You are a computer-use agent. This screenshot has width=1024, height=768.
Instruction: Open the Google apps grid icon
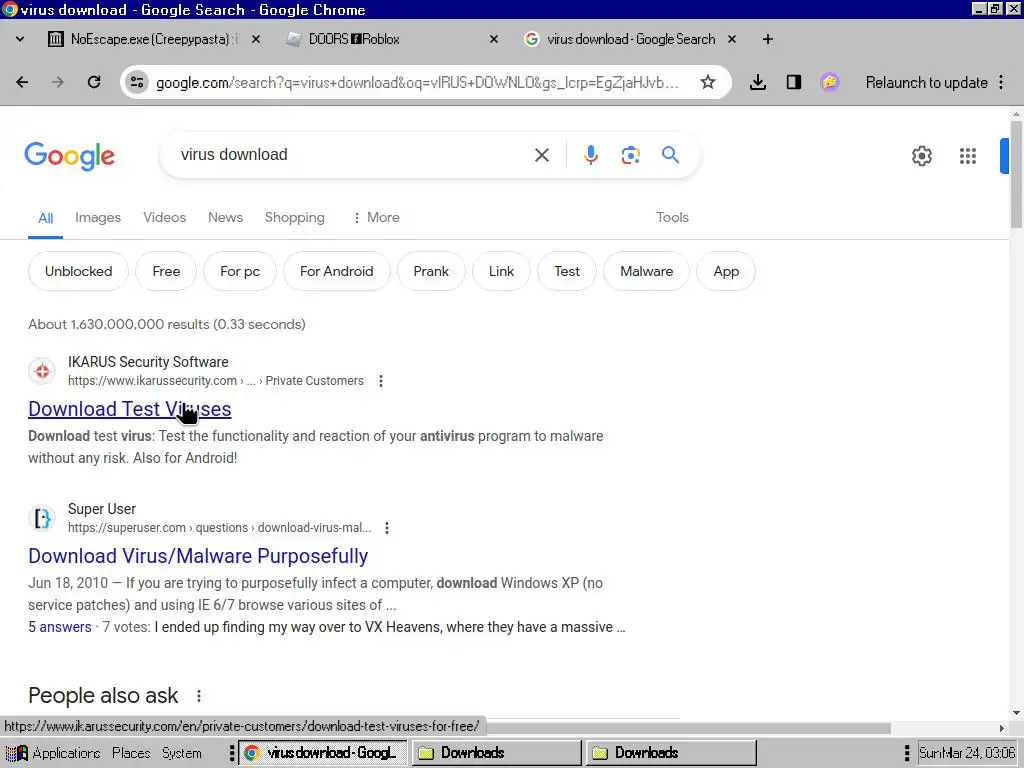[968, 156]
